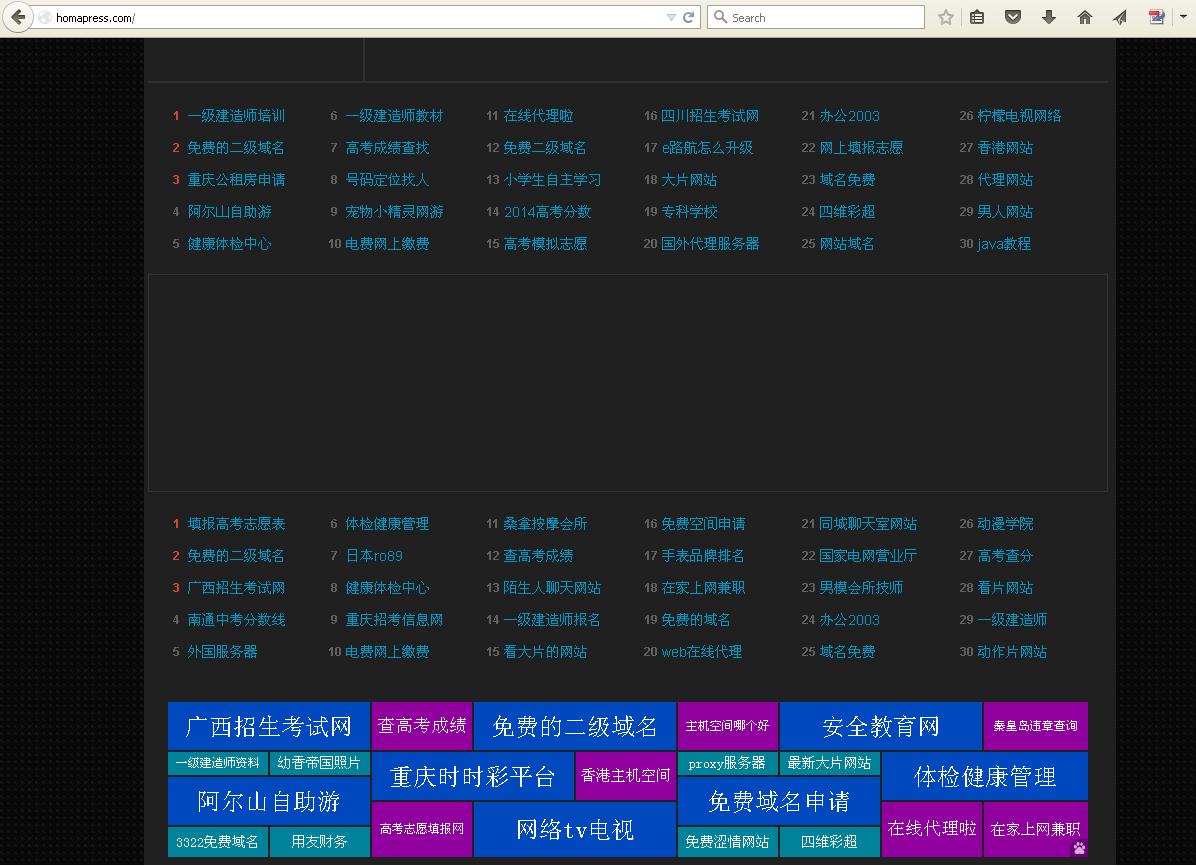Open the Downloads arrow icon
Viewport: 1196px width, 866px height.
(x=1048, y=17)
